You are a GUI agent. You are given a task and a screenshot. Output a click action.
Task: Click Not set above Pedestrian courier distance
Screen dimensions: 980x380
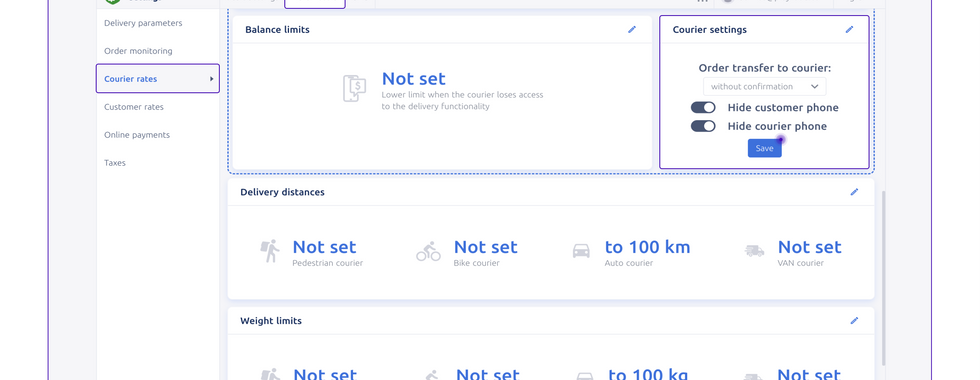point(324,247)
